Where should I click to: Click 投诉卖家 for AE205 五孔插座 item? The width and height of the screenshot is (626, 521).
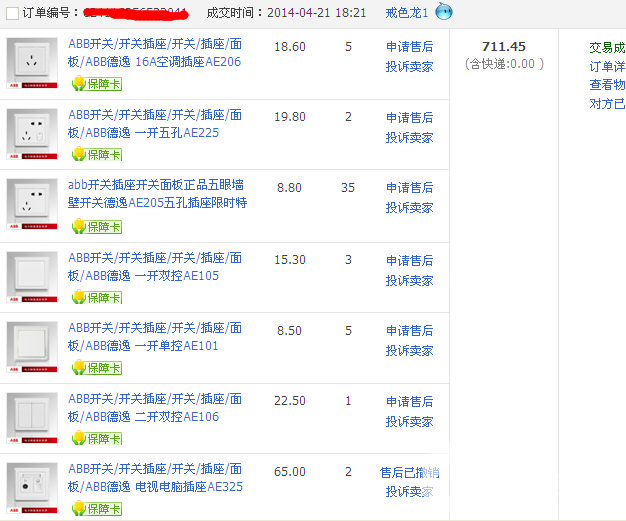point(409,208)
